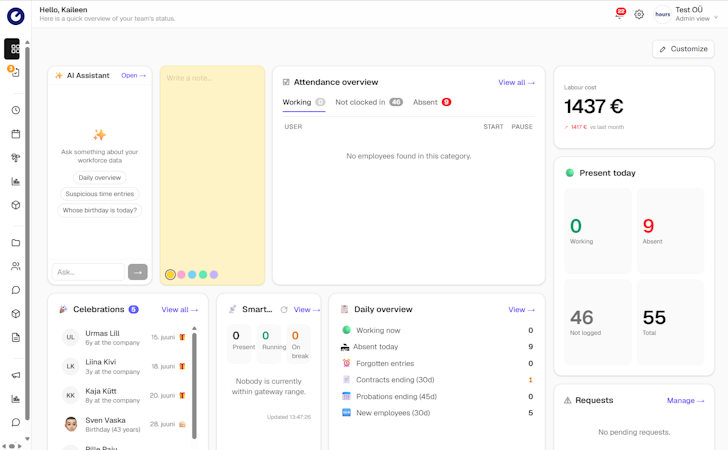Screen dimensions: 728x450
Task: Select the 'Suspicious time entries' suggestion chip
Action: [x=99, y=194]
